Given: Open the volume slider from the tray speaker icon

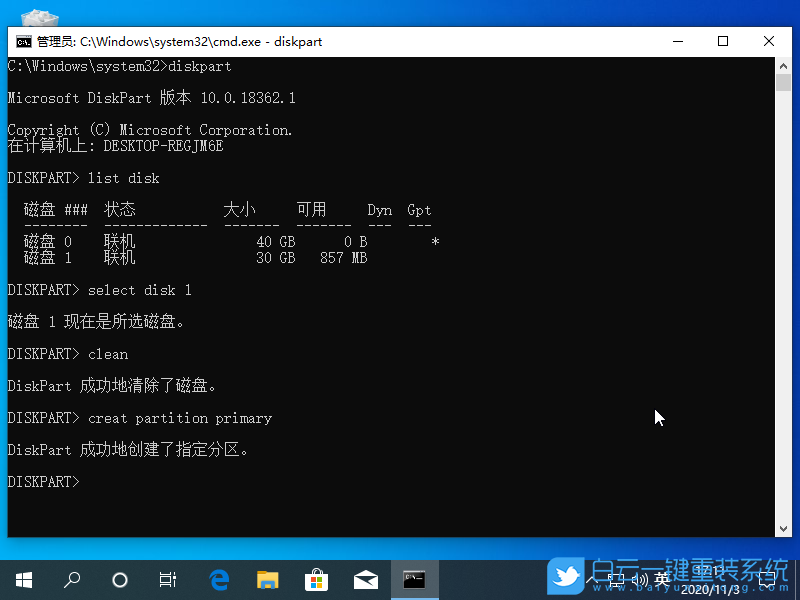Looking at the screenshot, I should coord(641,579).
